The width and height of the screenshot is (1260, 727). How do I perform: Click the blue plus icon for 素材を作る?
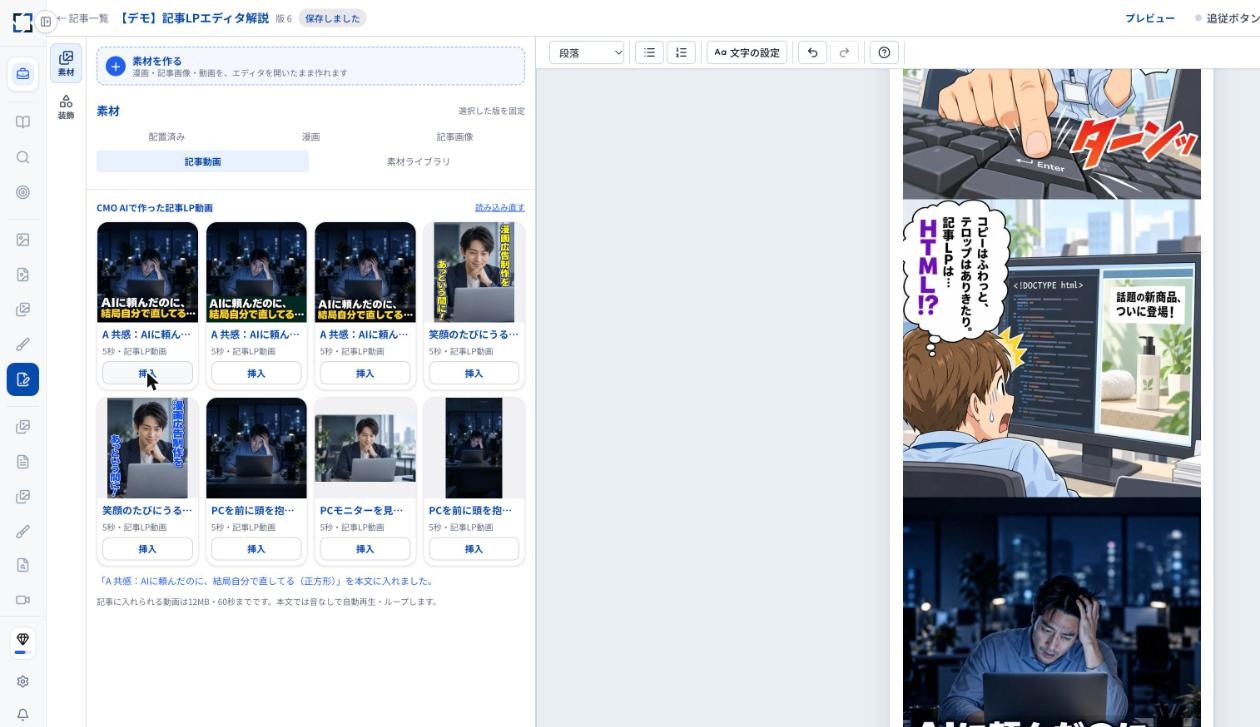tap(115, 66)
